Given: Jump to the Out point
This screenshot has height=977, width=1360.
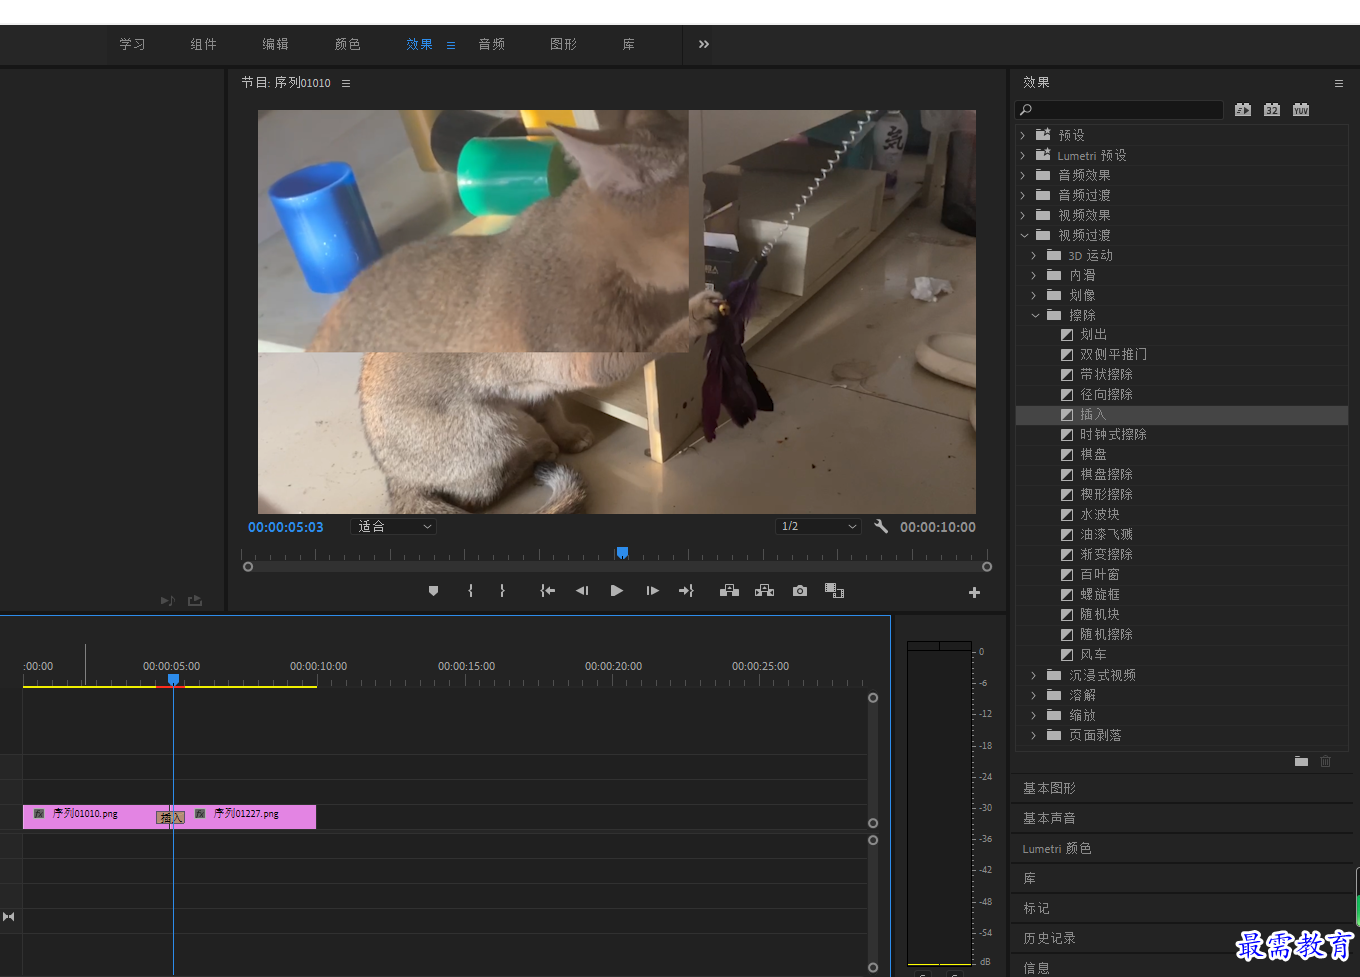Looking at the screenshot, I should [x=686, y=591].
